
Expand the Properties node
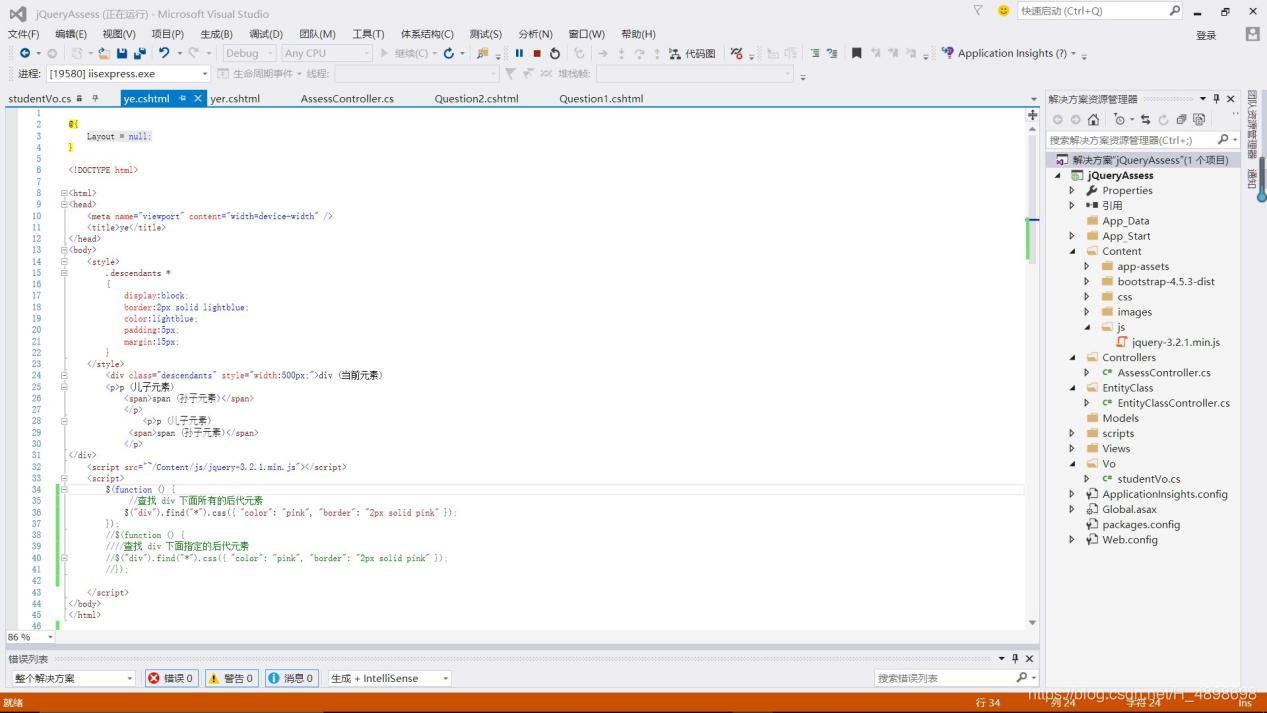pyautogui.click(x=1072, y=190)
